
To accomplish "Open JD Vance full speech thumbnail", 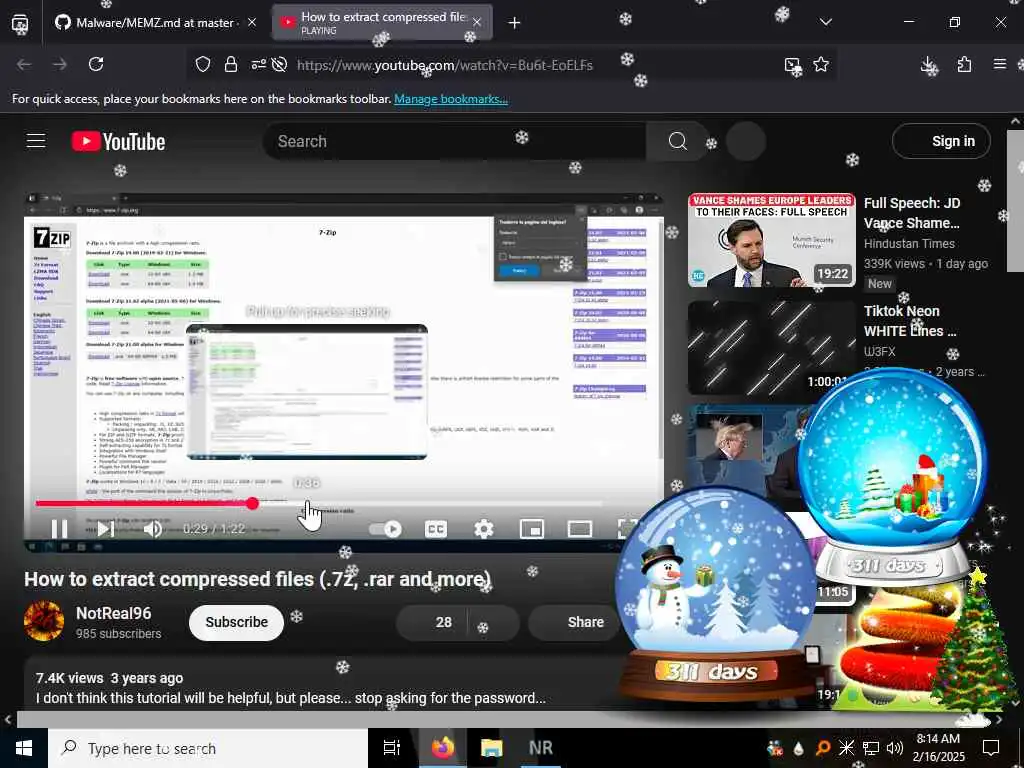I will click(771, 240).
